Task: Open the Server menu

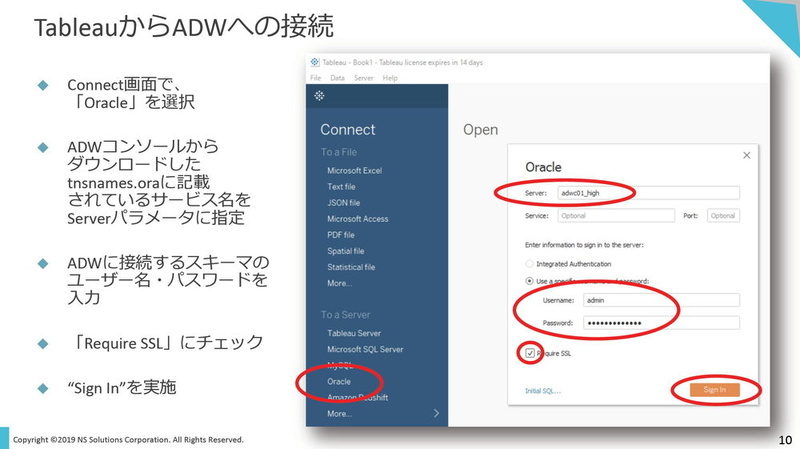Action: point(364,78)
